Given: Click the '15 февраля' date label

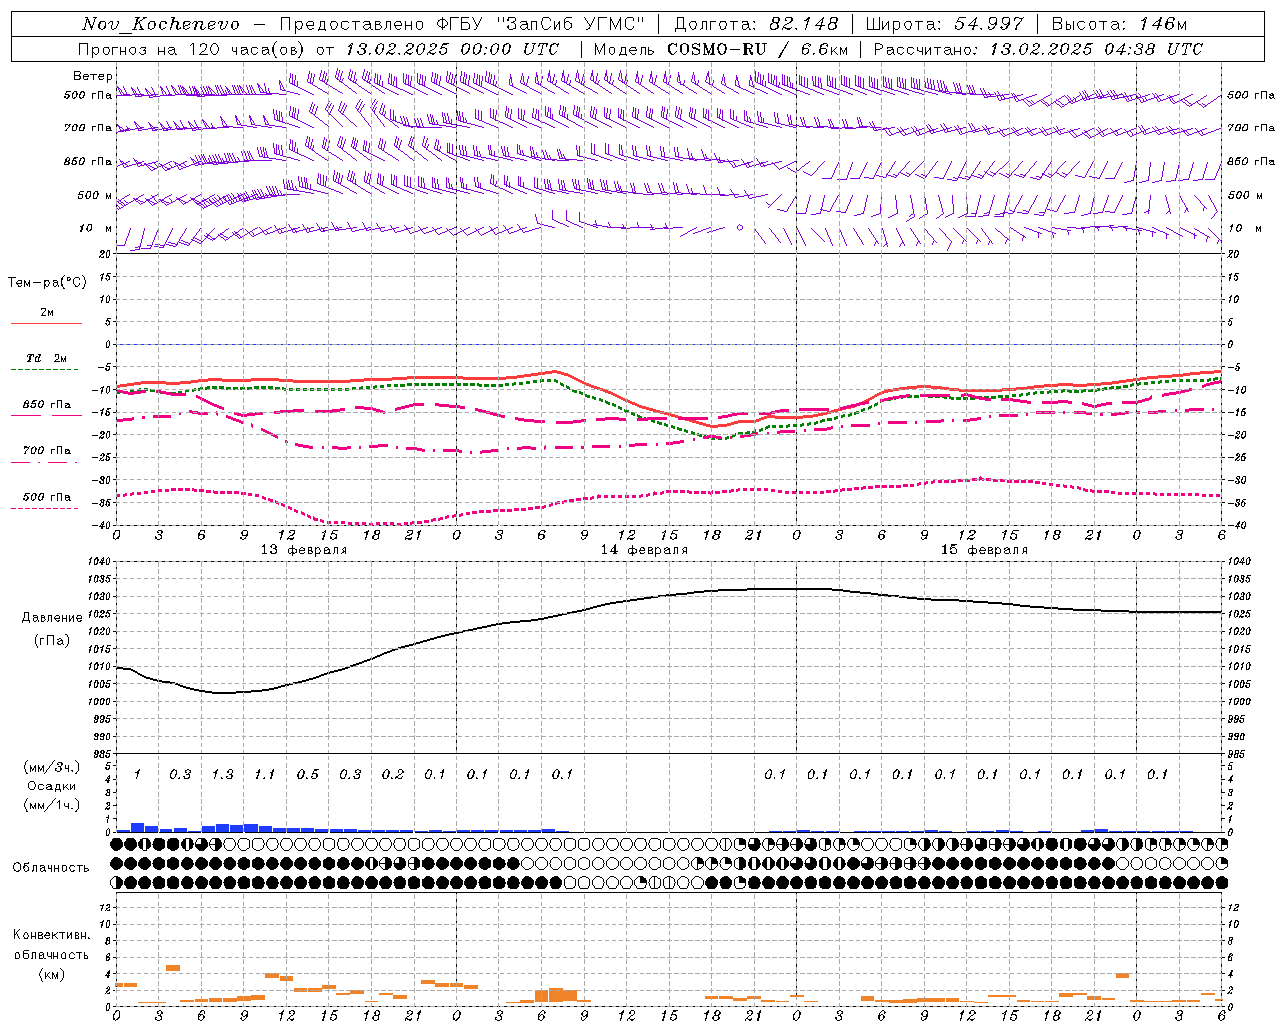Looking at the screenshot, I should (984, 550).
